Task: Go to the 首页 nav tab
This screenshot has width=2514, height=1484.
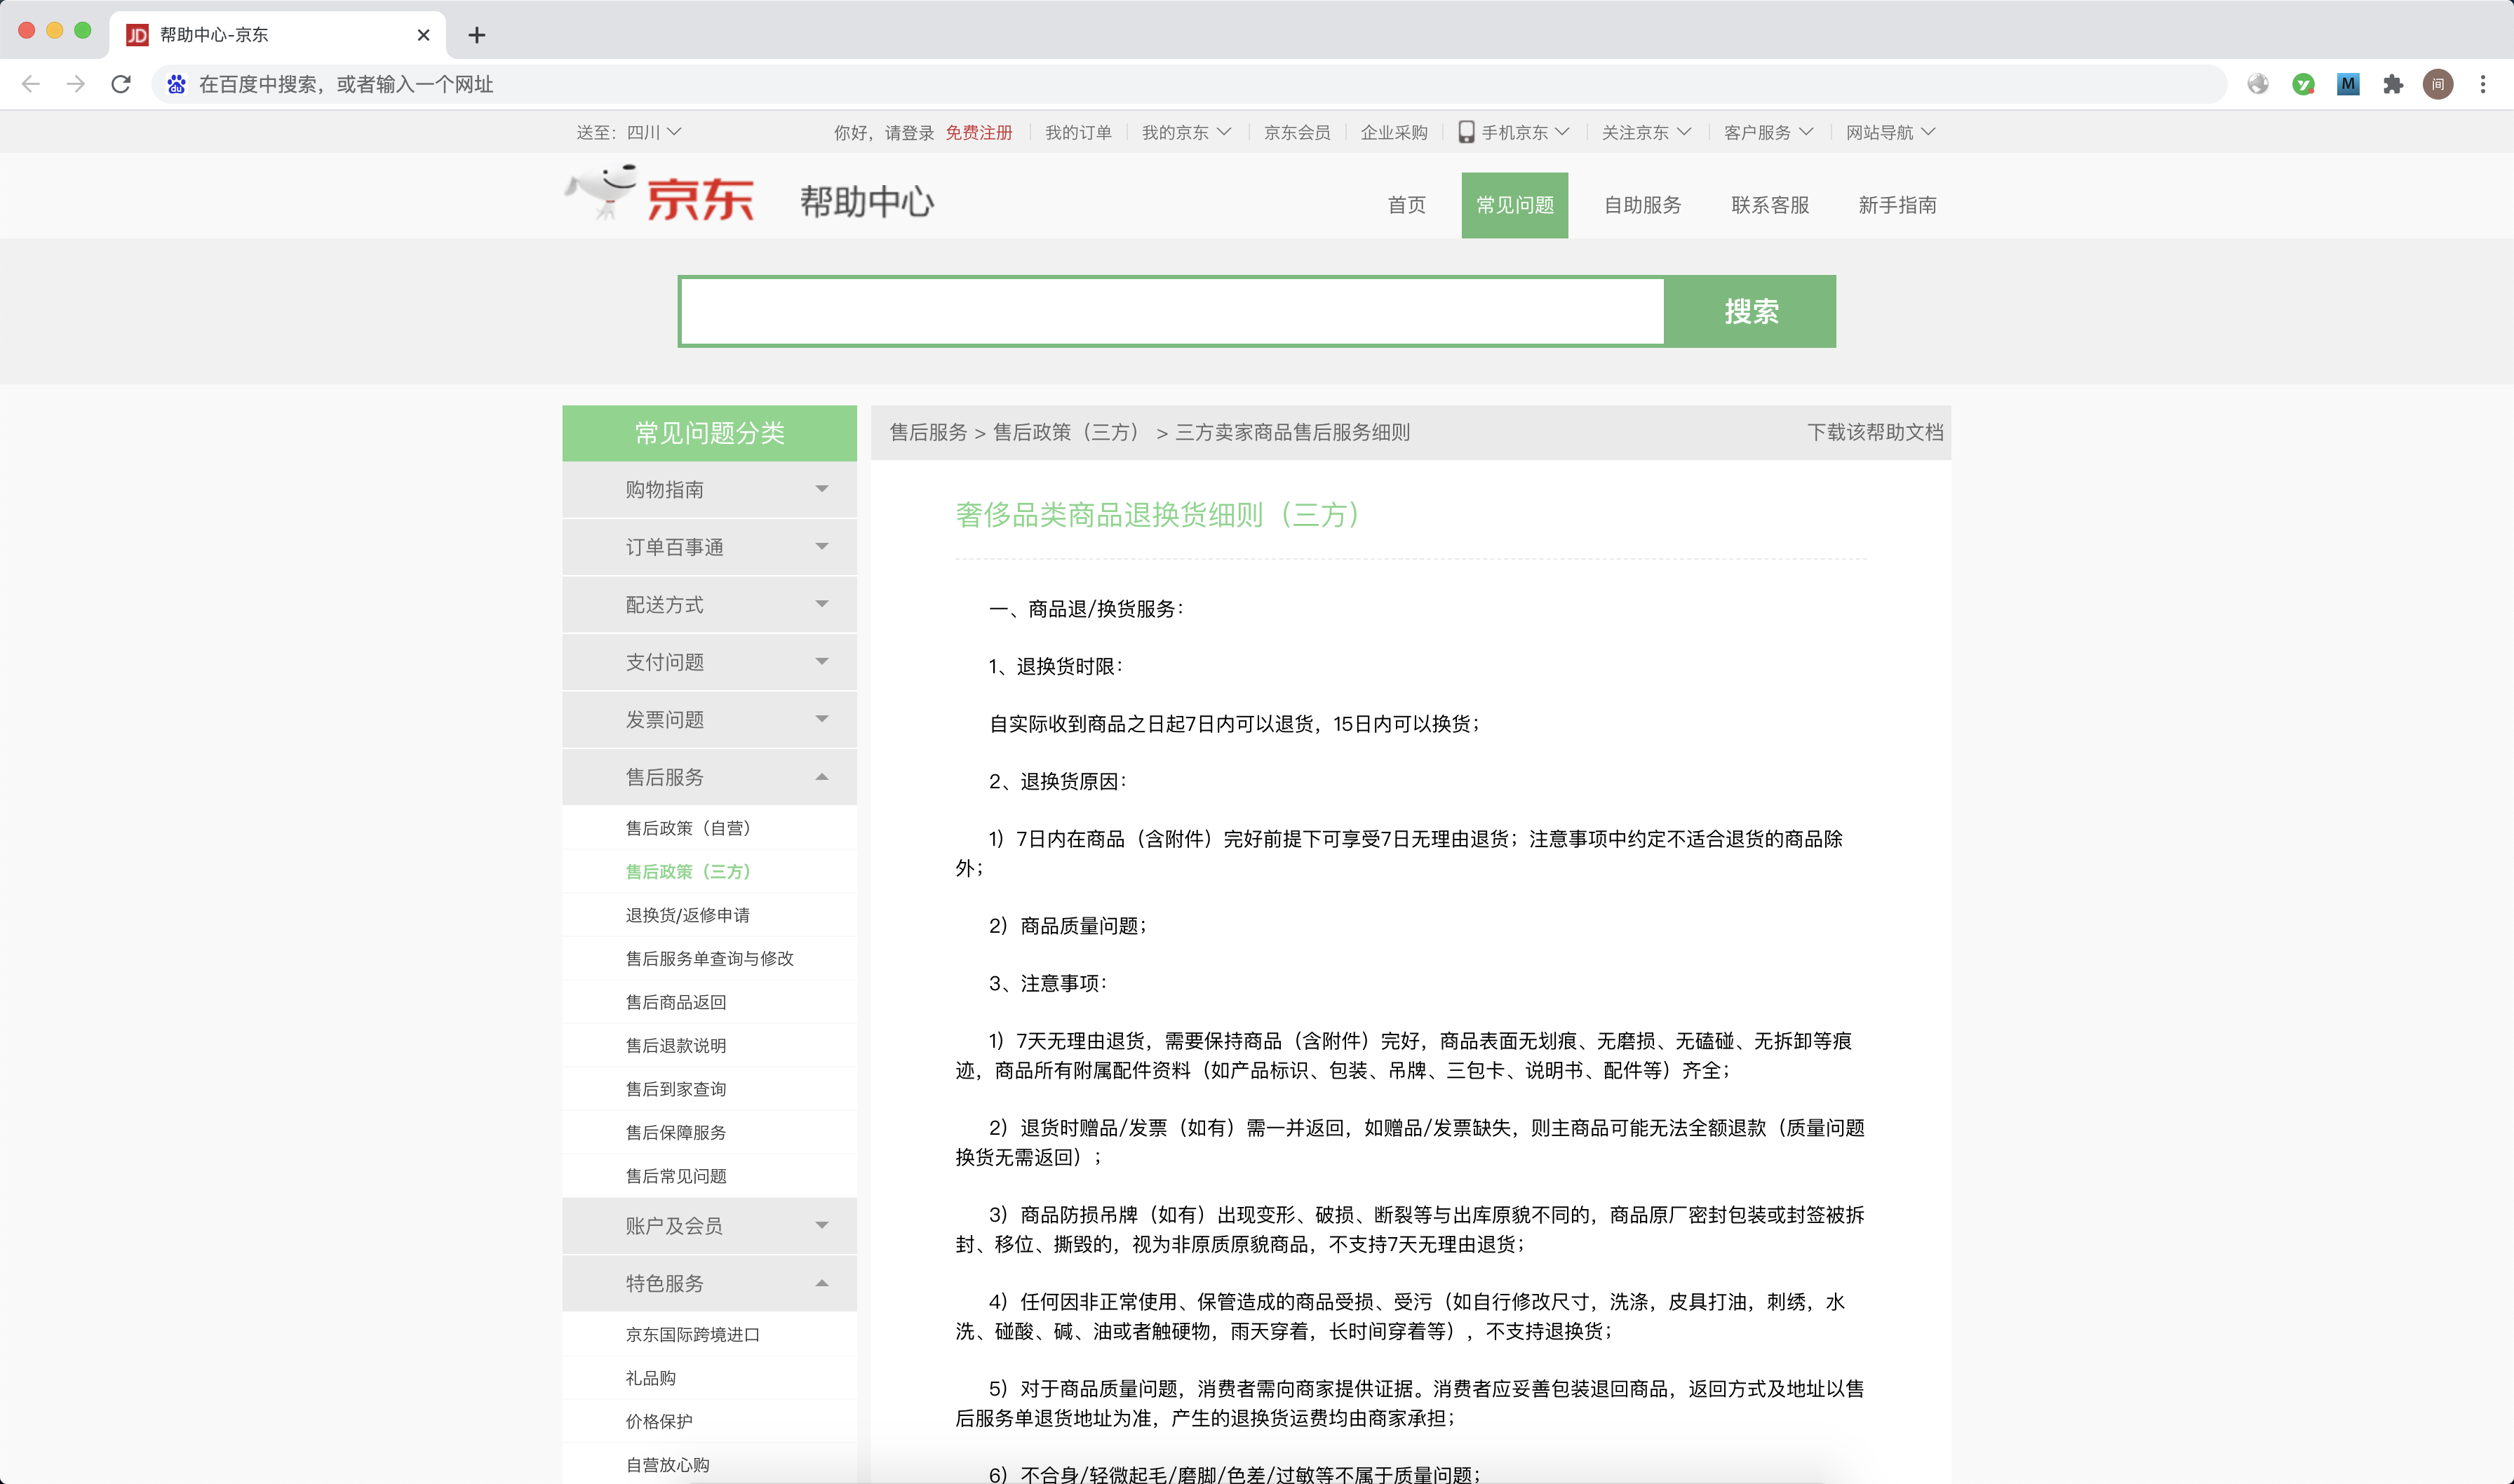Action: pos(1407,205)
